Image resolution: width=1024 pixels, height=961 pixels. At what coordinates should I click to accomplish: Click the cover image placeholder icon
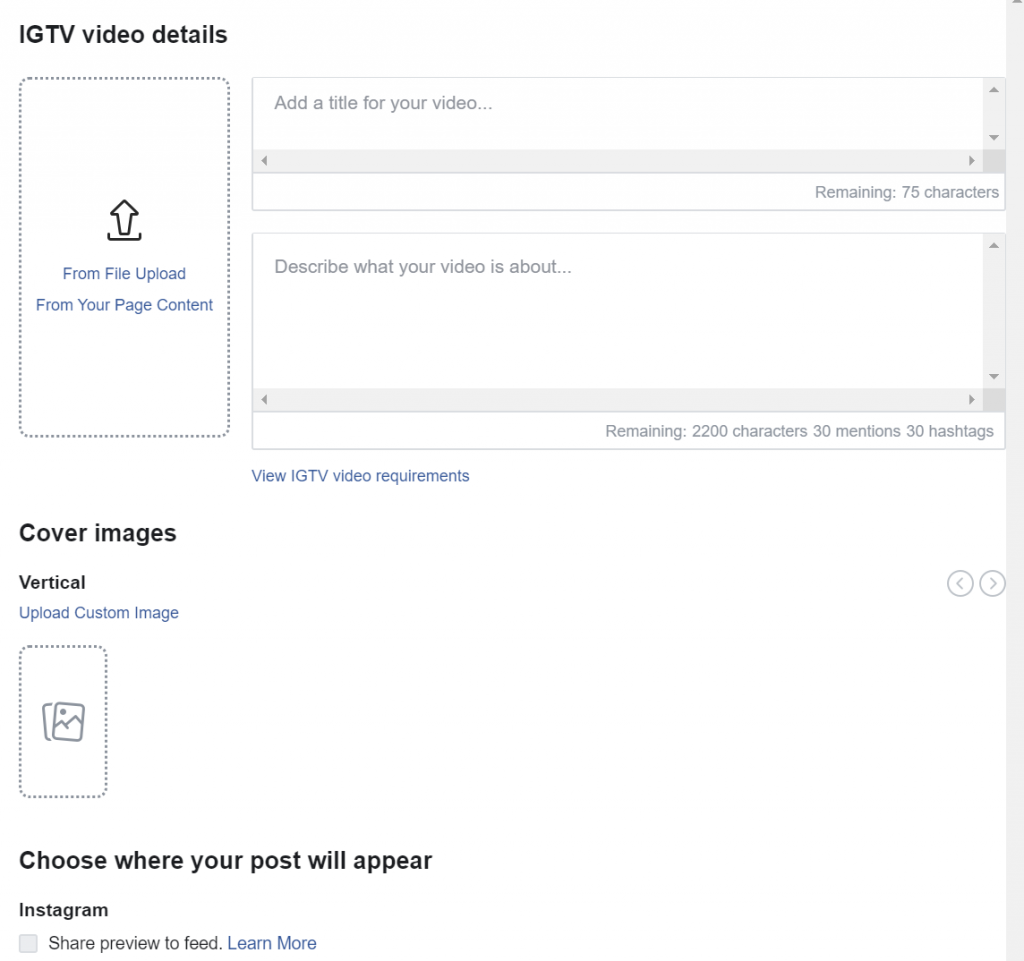click(x=63, y=721)
